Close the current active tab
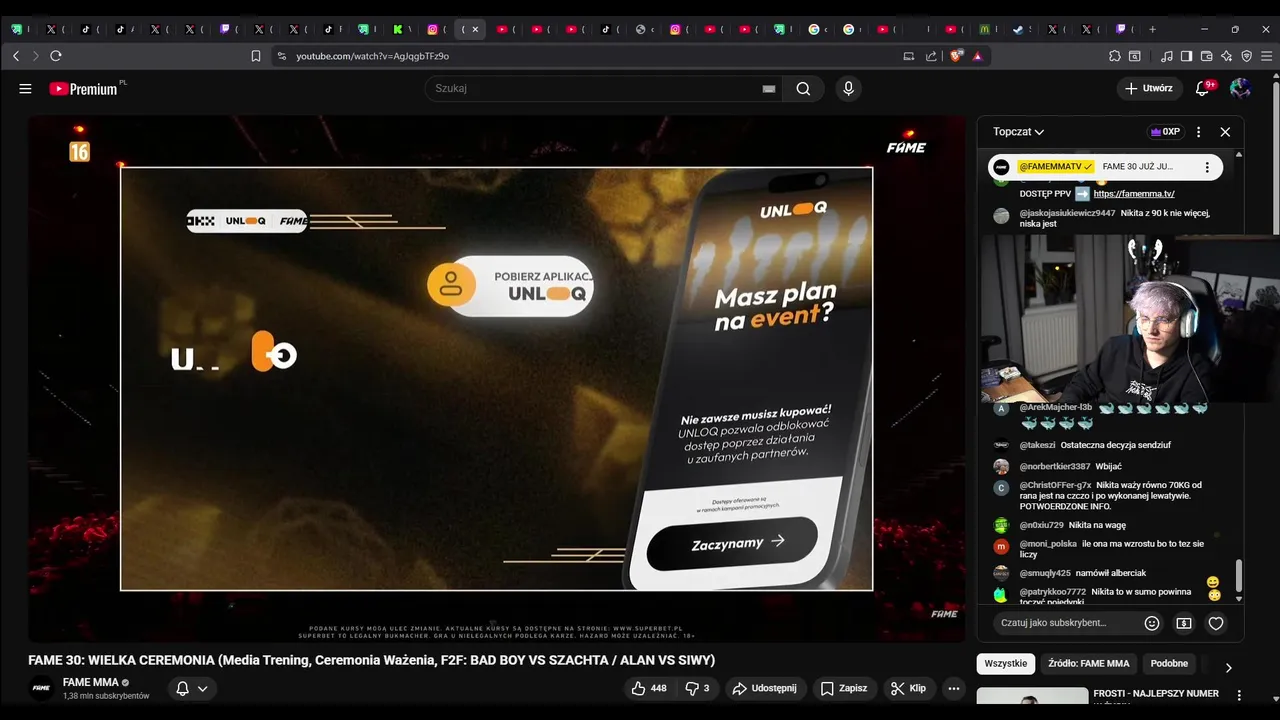 475,29
